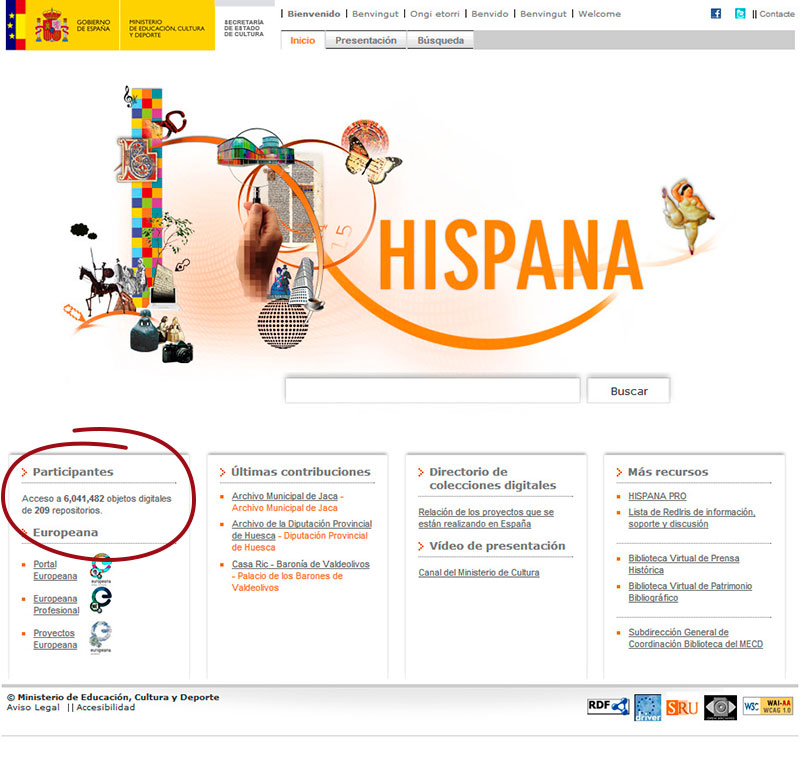800x764 pixels.
Task: Follow the Portal Europeana link
Action: pos(55,570)
